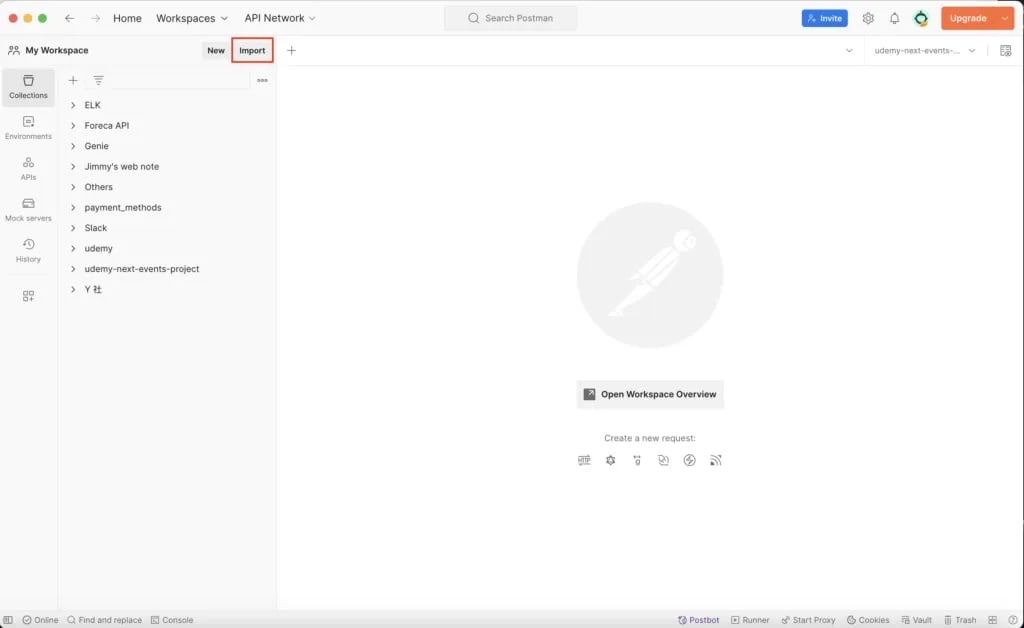The width and height of the screenshot is (1024, 628).
Task: Open the Console in status bar
Action: click(172, 620)
